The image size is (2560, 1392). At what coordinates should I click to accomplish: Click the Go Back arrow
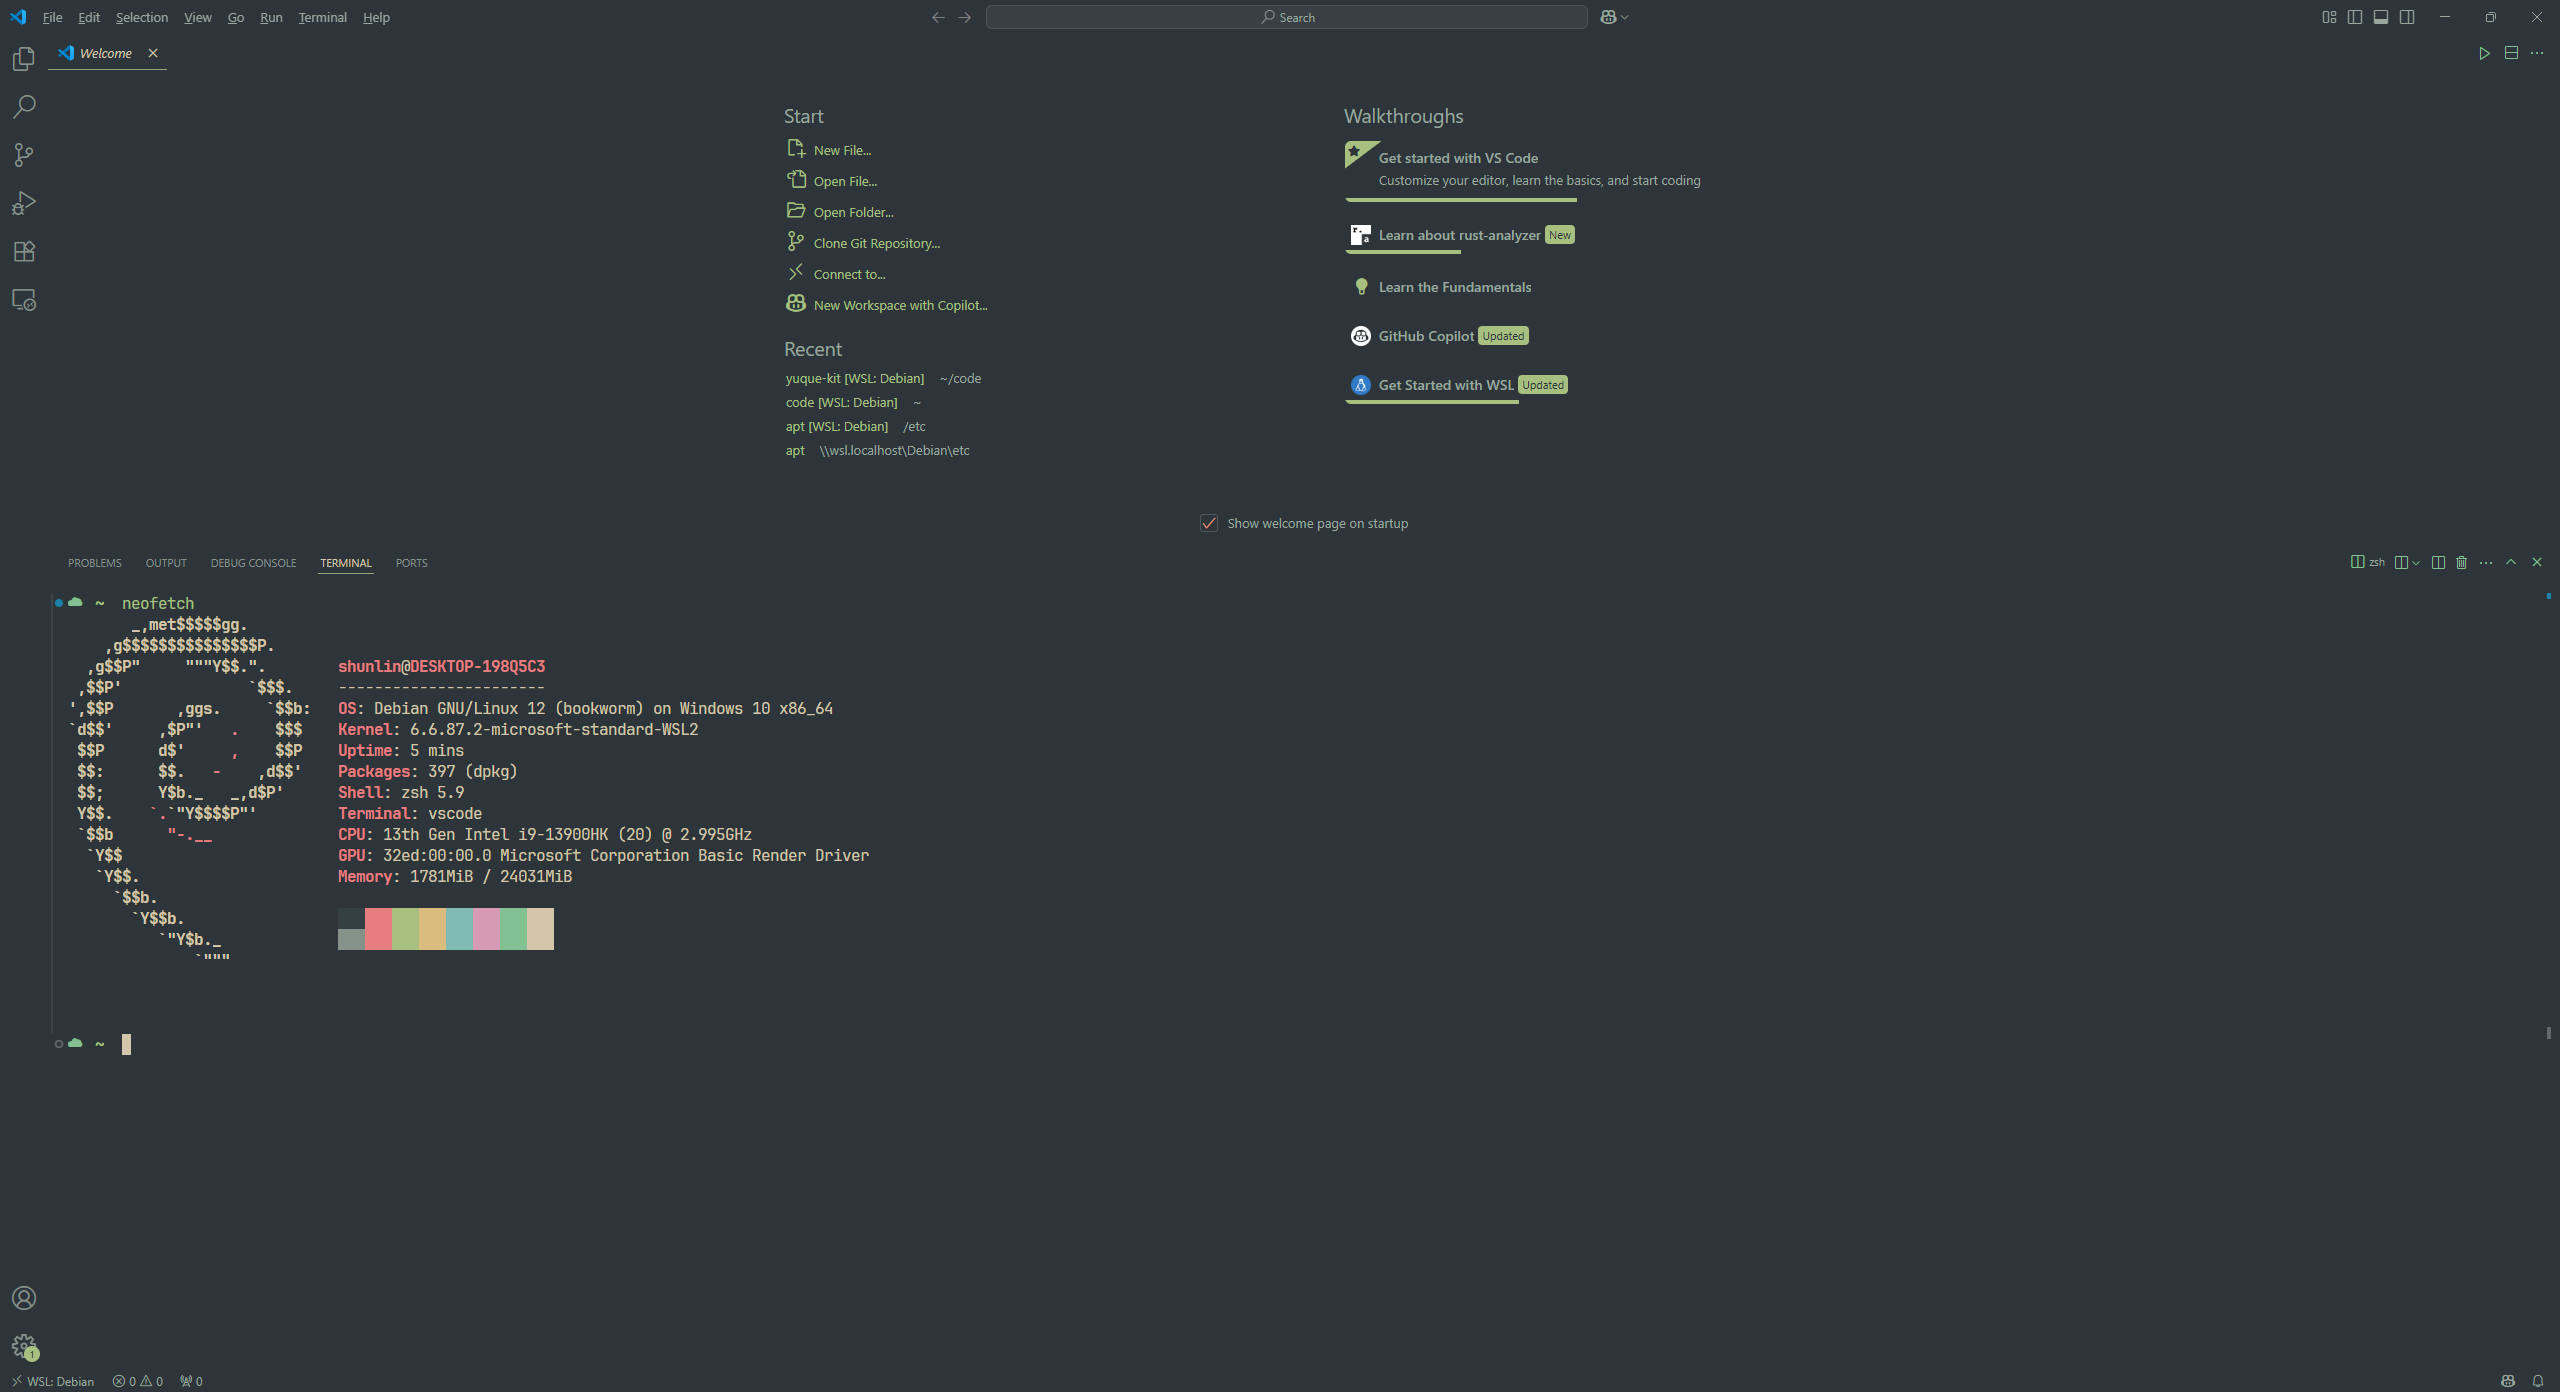[938, 17]
